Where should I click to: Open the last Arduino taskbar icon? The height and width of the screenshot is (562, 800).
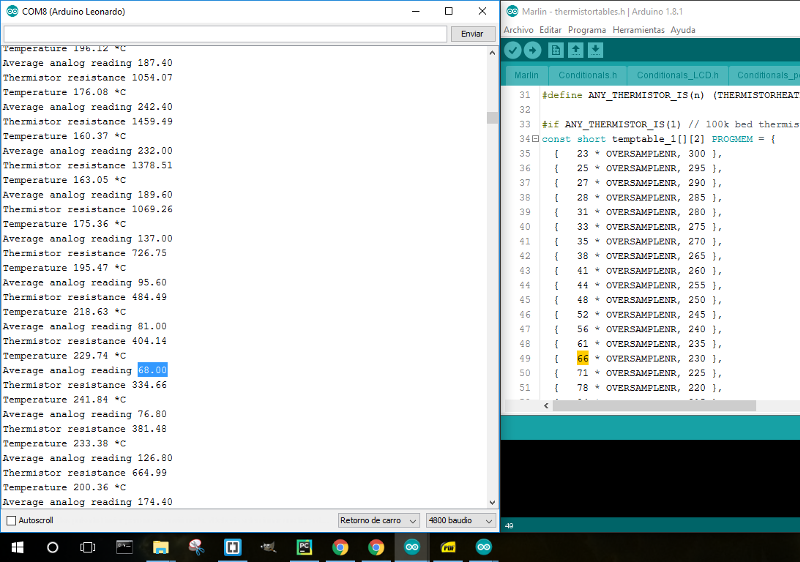pos(484,547)
